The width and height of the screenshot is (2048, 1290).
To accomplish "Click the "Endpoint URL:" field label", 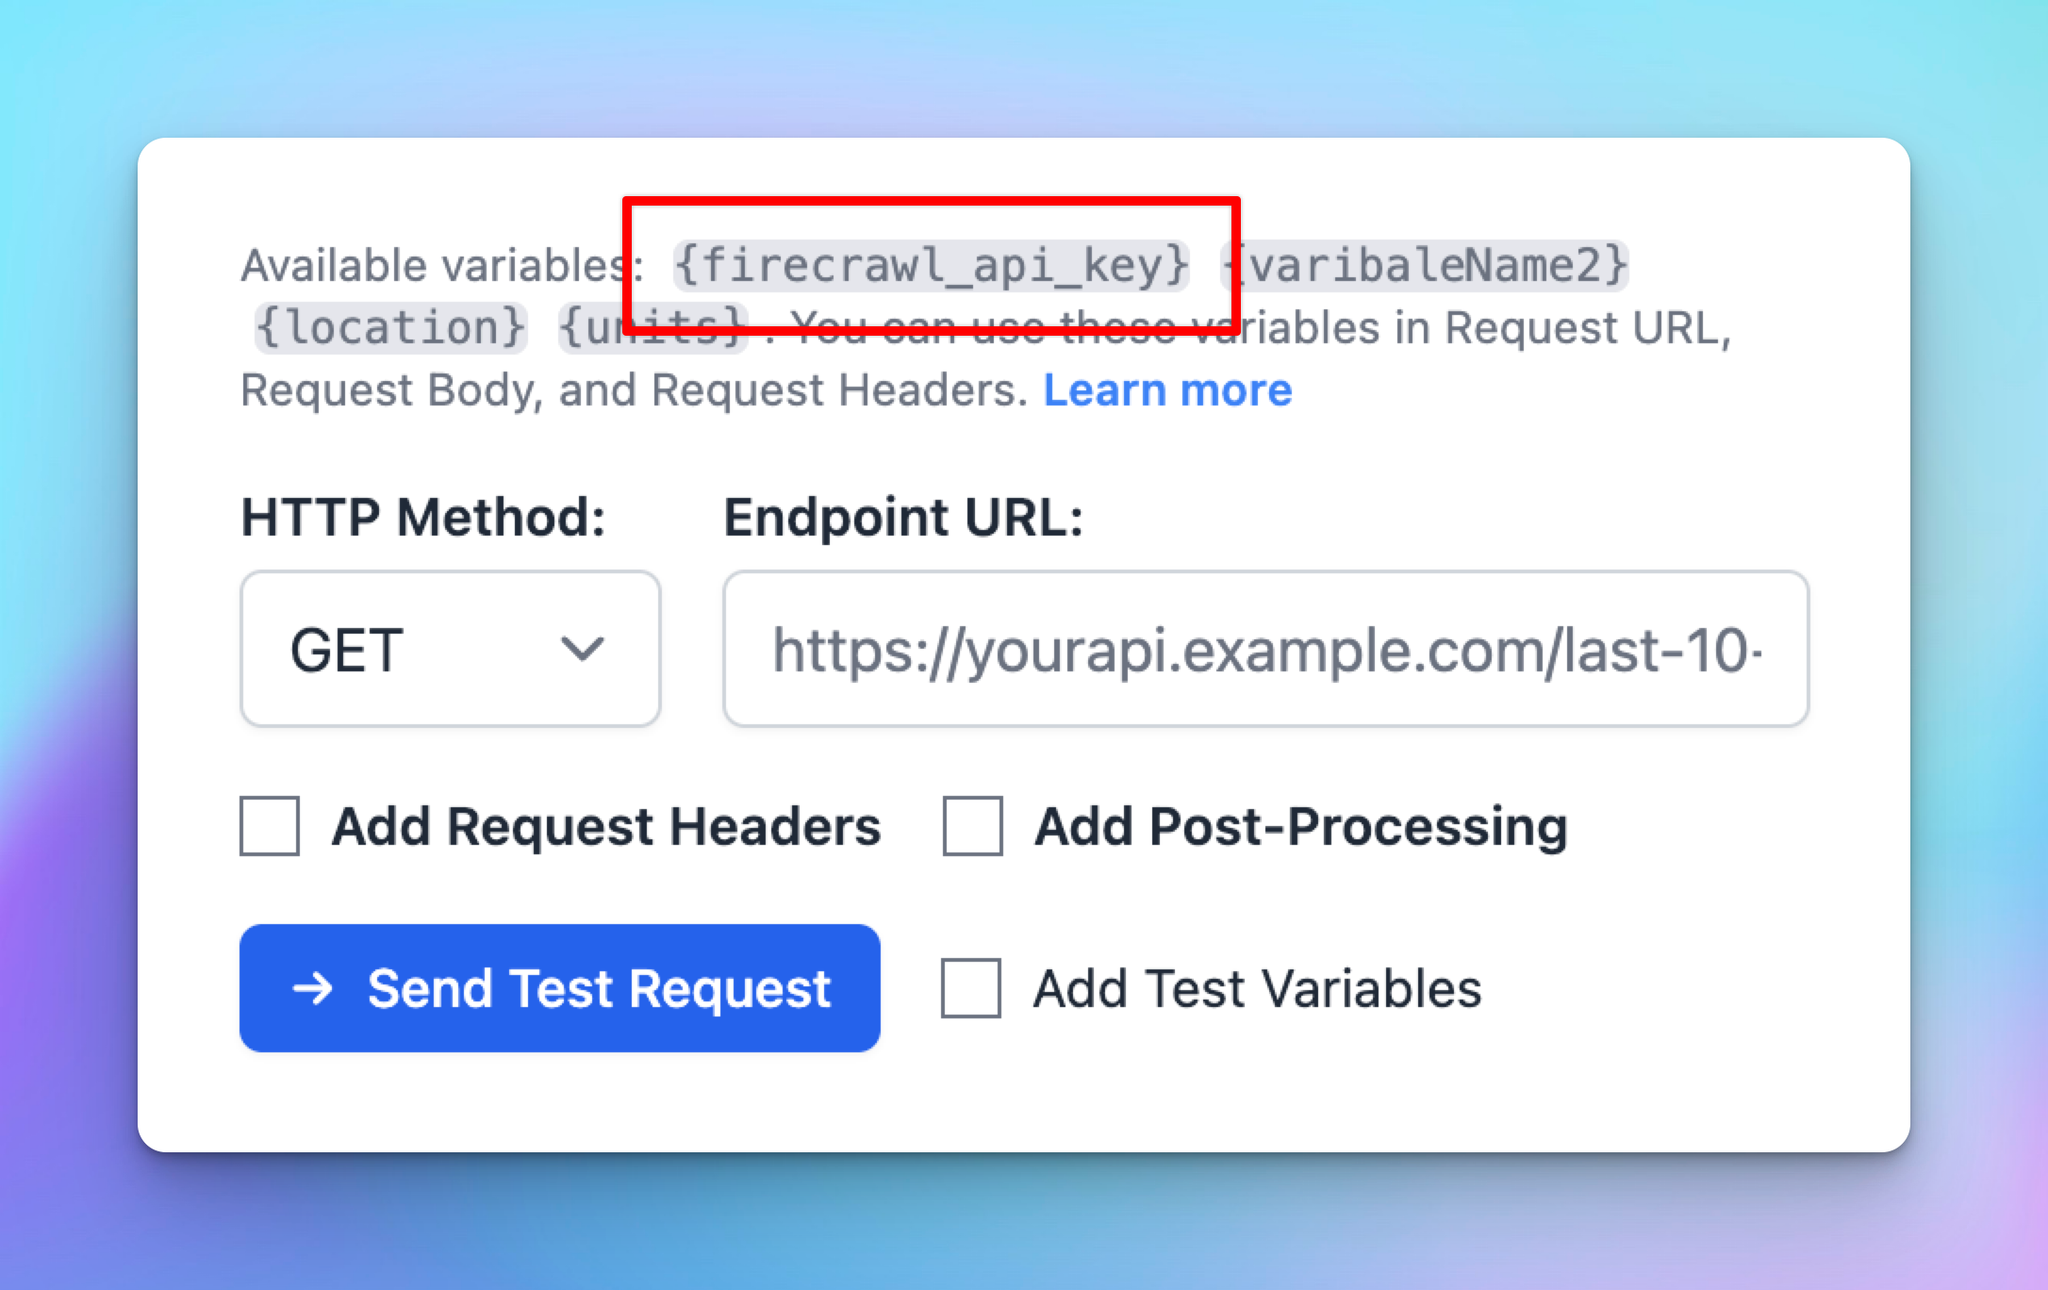I will point(903,518).
